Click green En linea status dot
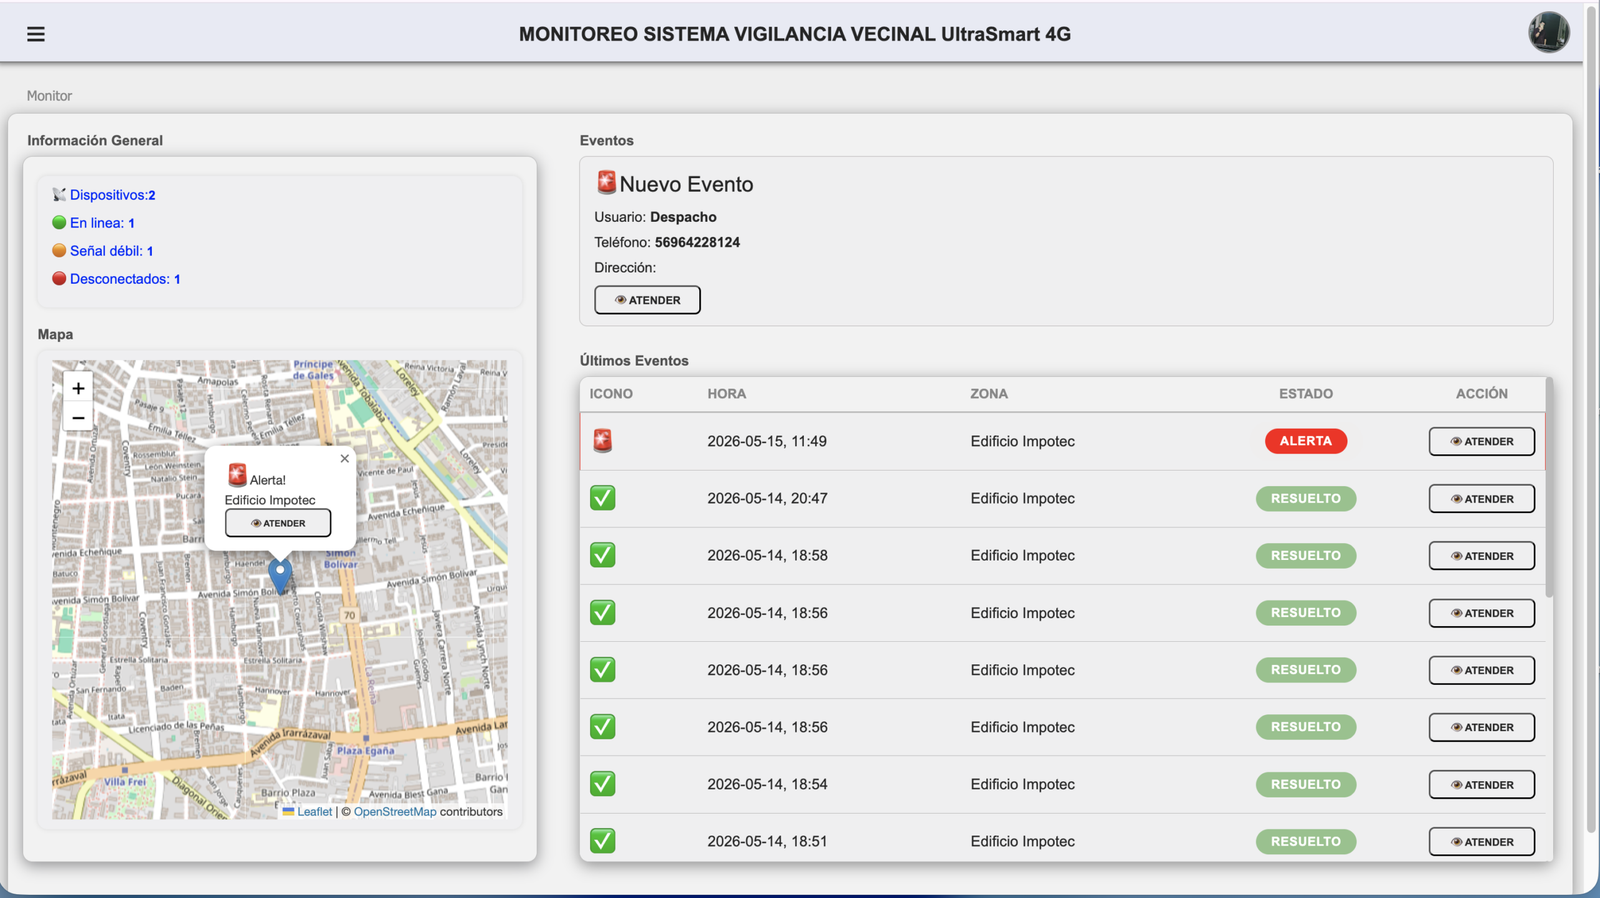This screenshot has width=1600, height=898. click(x=59, y=223)
